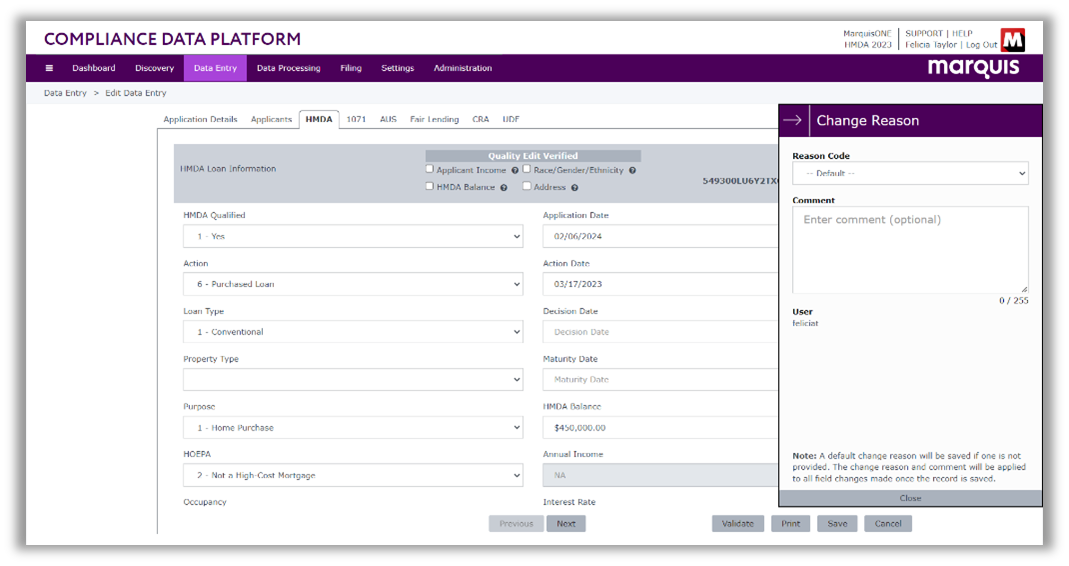Show Address help icon
Image resolution: width=1069 pixels, height=566 pixels.
click(575, 188)
